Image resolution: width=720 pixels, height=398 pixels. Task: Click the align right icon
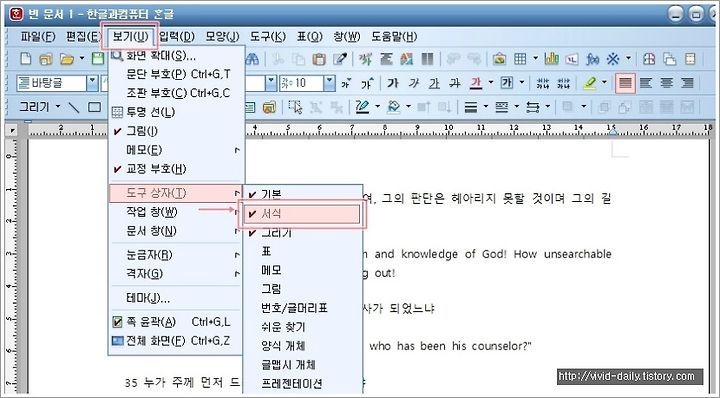[687, 83]
